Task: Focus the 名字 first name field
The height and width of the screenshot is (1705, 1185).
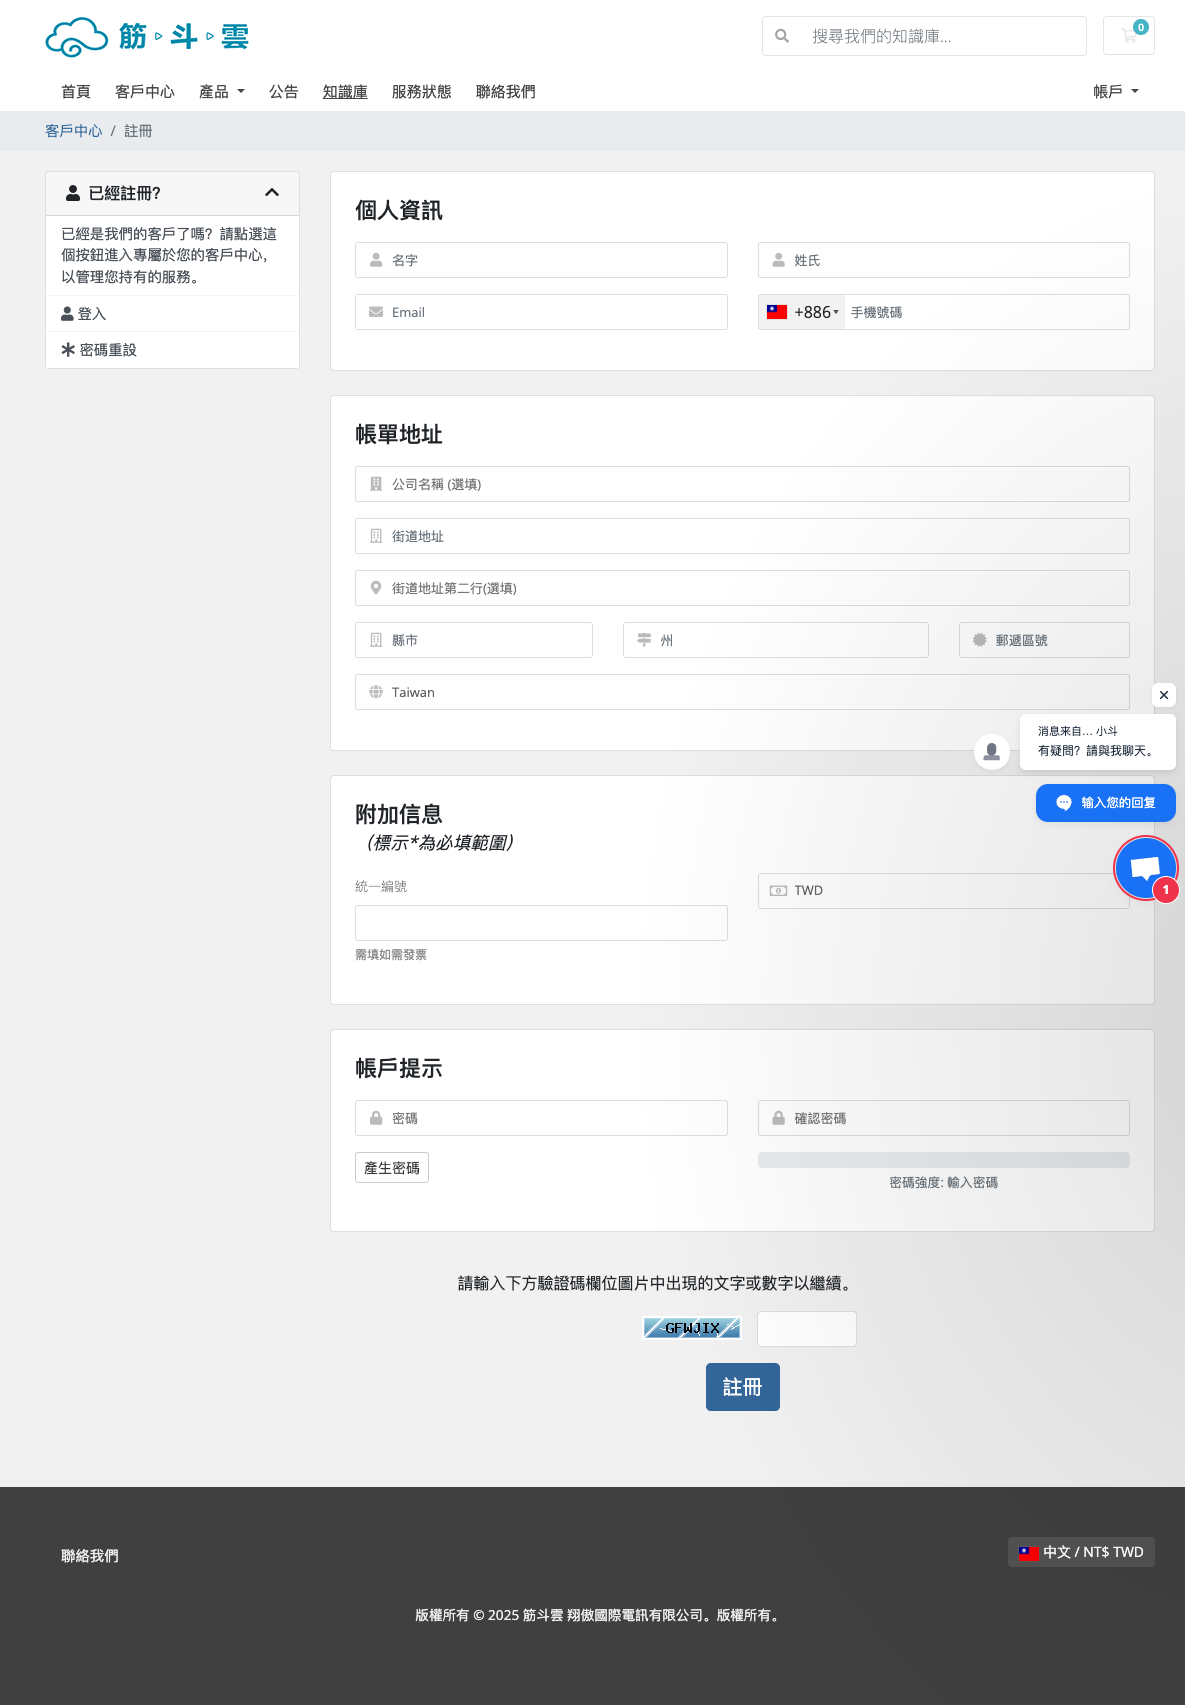Action: (541, 260)
